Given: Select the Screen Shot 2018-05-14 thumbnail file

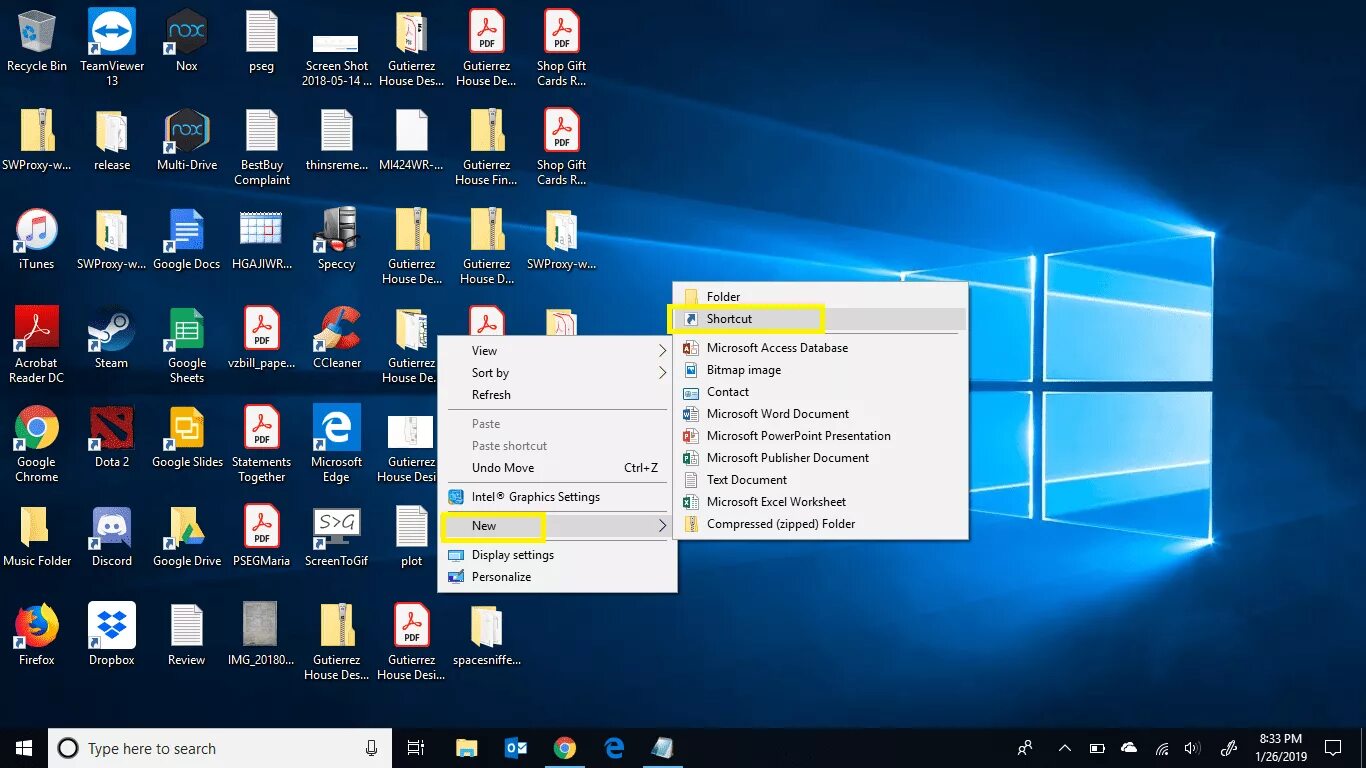Looking at the screenshot, I should 337,60.
